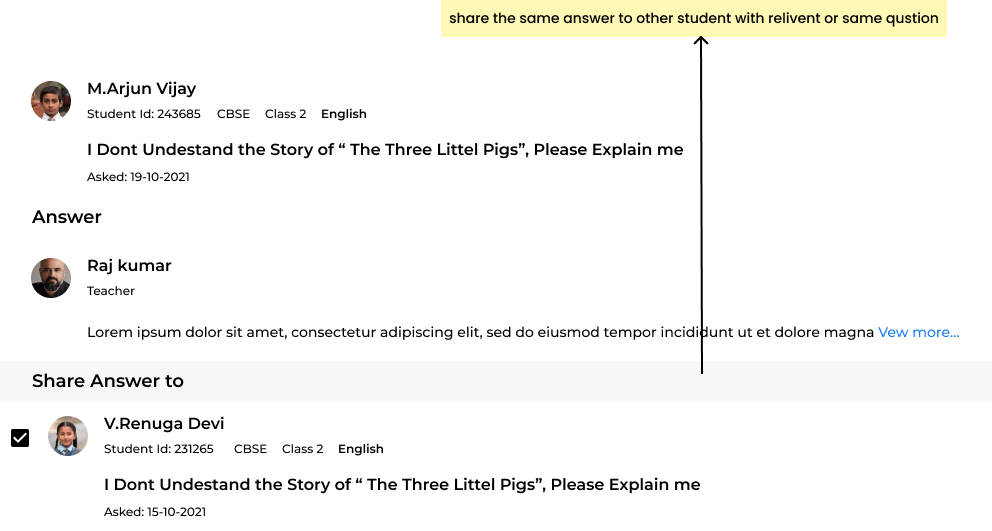Click Arjun's Three Littel Pigs question text

click(x=385, y=150)
